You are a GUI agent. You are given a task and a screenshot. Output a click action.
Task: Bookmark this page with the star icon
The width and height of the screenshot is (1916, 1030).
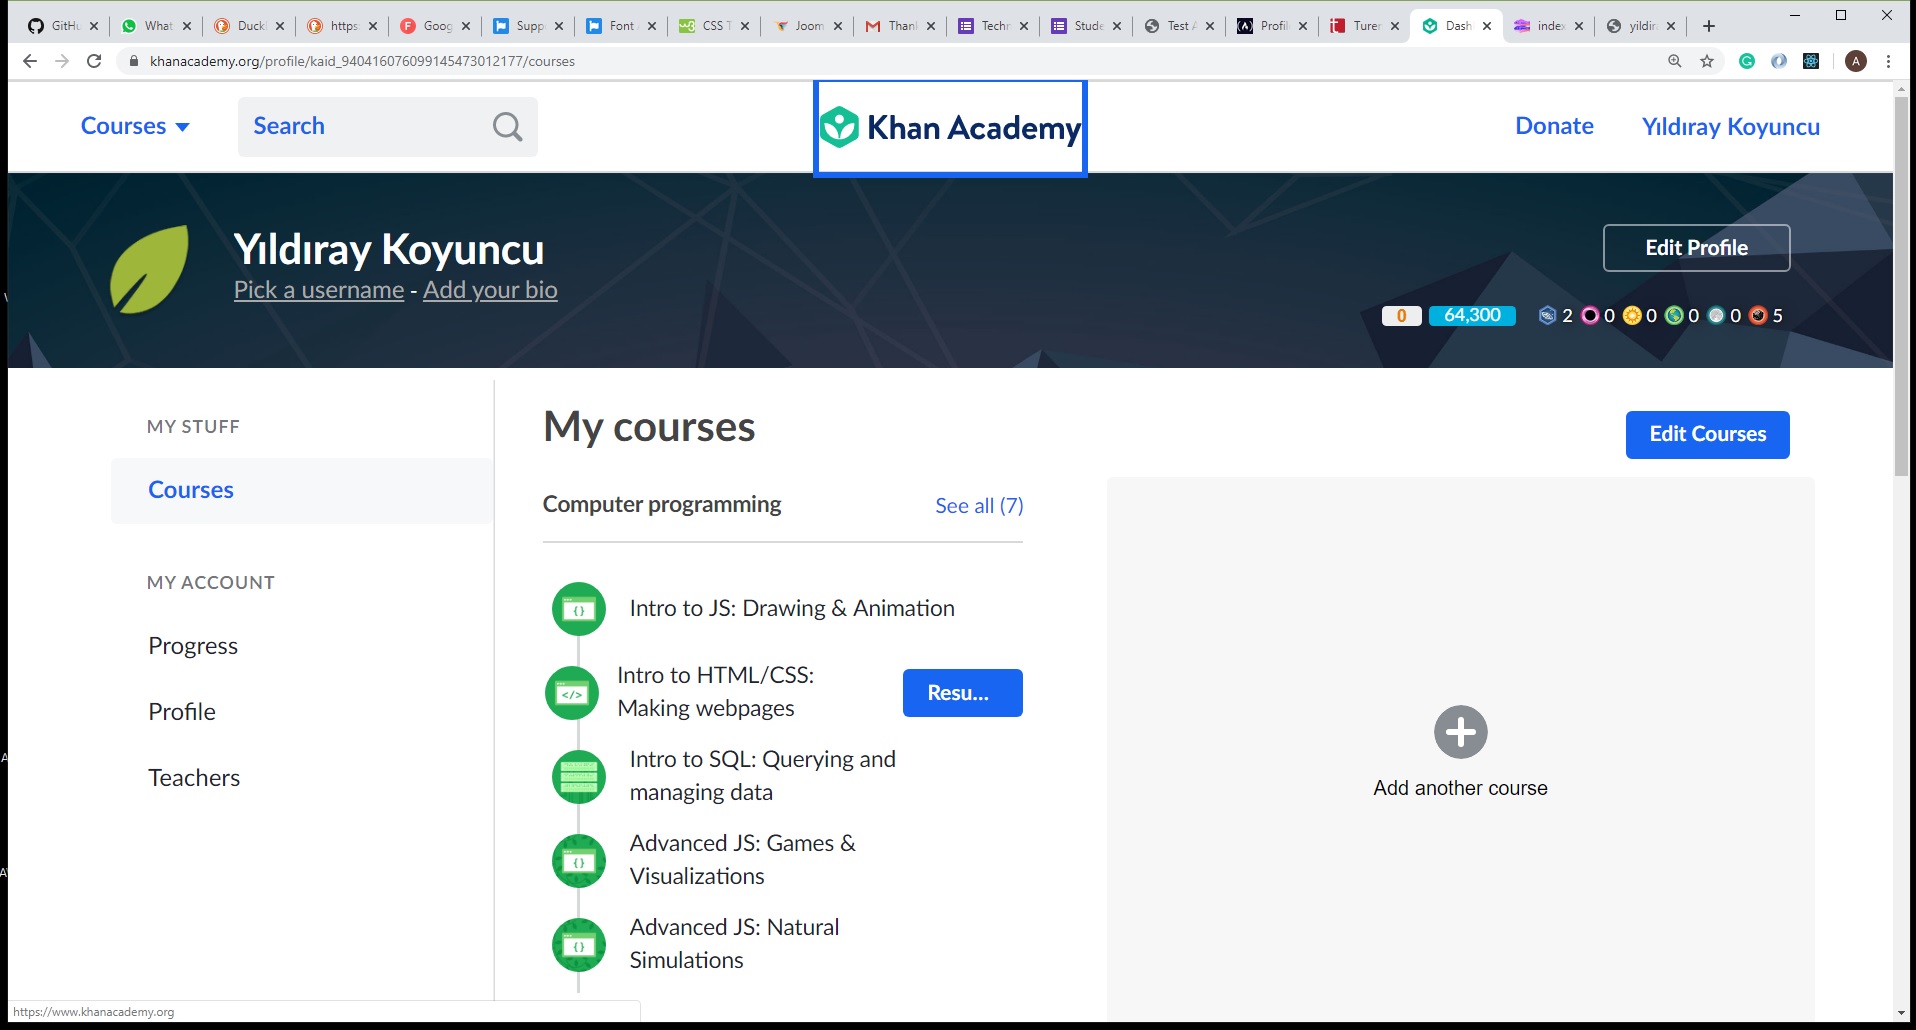(1707, 61)
